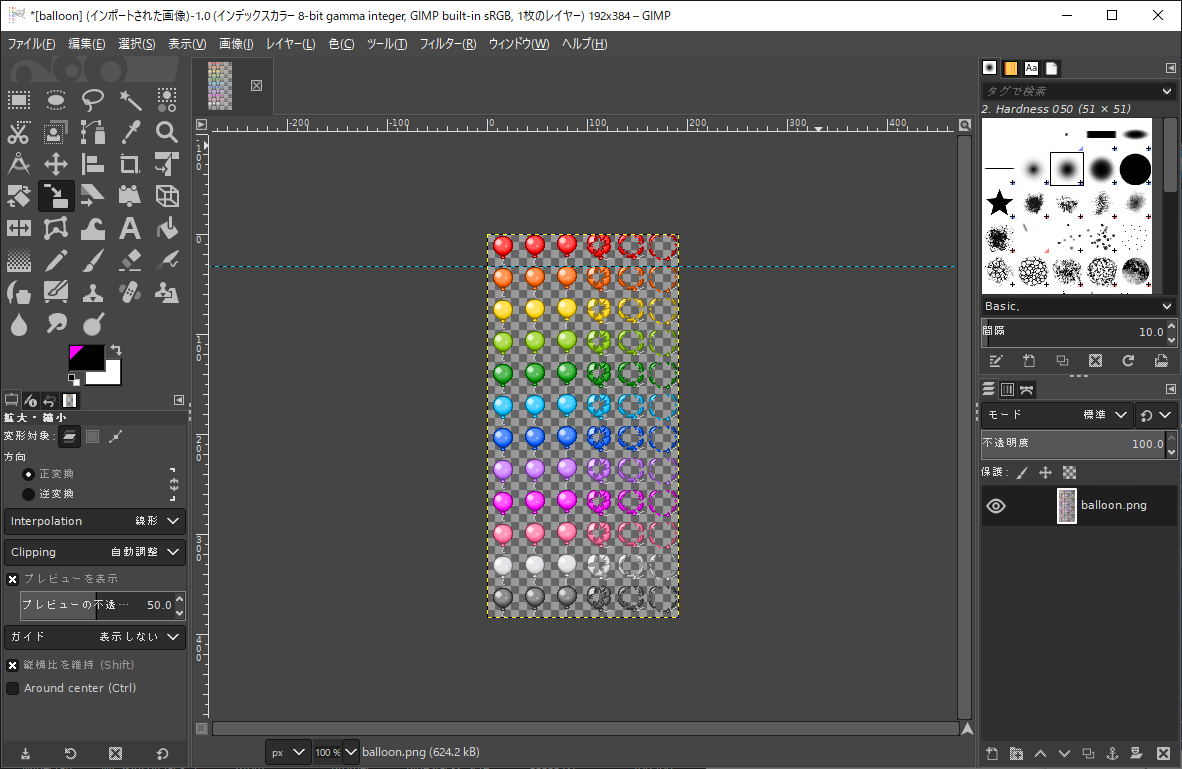The height and width of the screenshot is (769, 1182).
Task: Open the ツール(T) menu
Action: coord(387,44)
